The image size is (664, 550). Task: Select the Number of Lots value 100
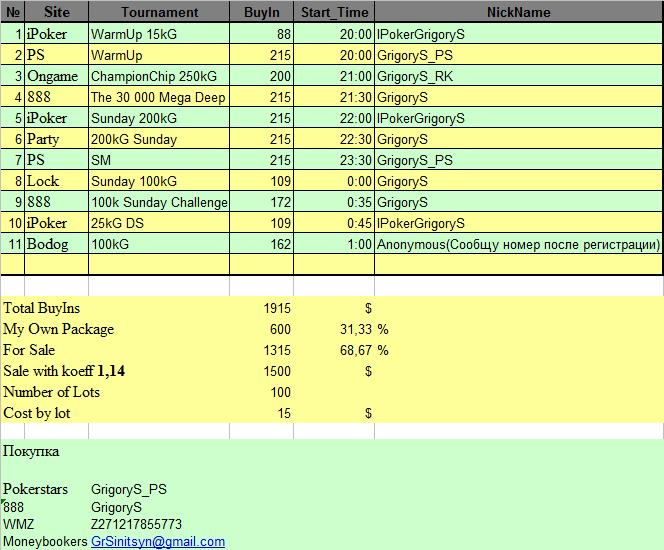[x=280, y=392]
